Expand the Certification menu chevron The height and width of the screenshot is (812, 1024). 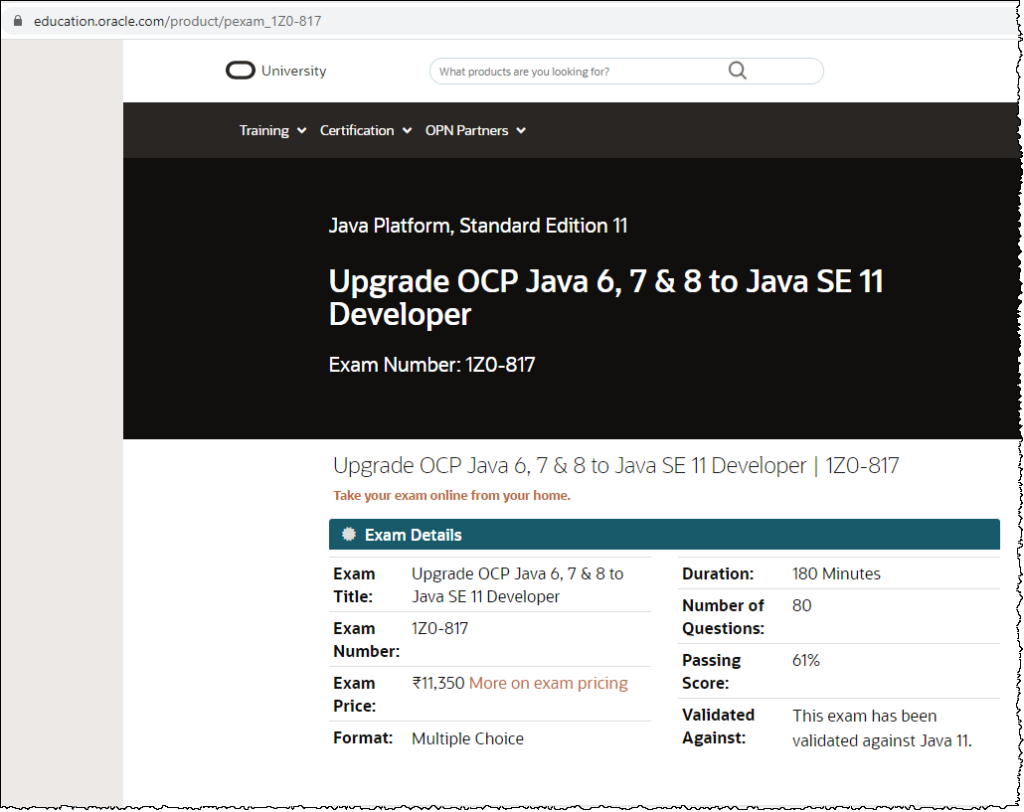tap(407, 131)
